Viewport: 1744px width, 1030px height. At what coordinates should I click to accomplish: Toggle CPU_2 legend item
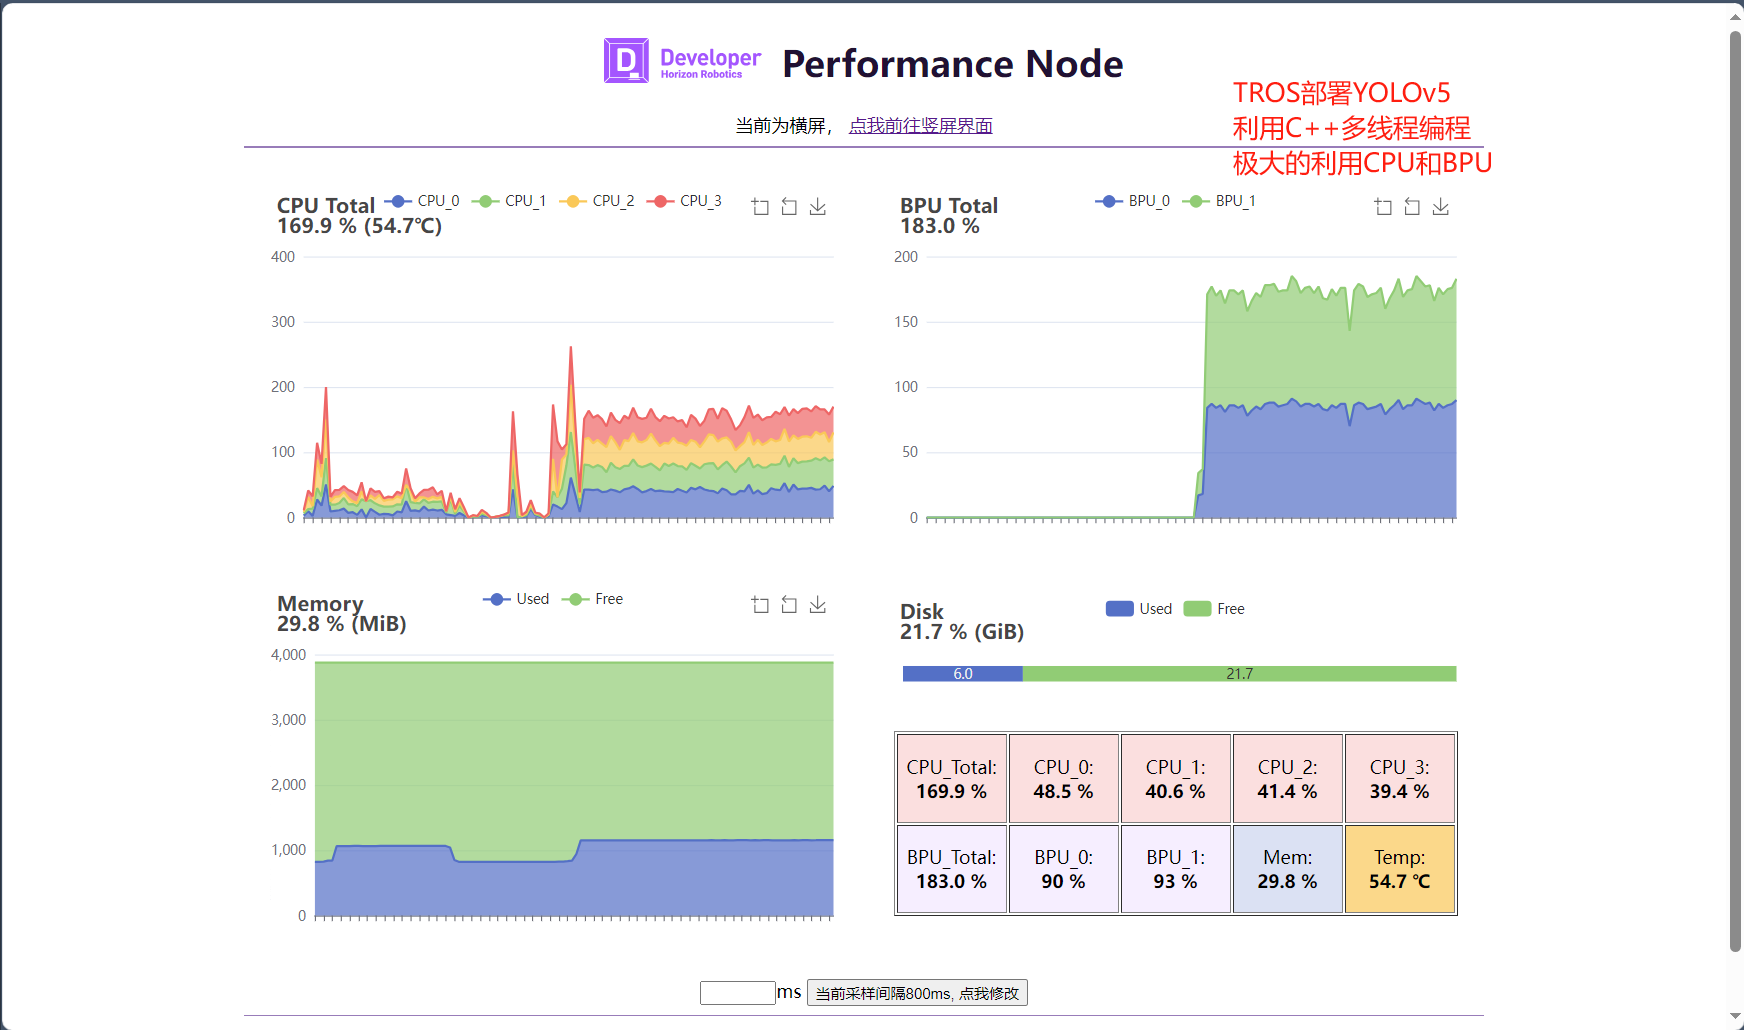click(x=598, y=201)
